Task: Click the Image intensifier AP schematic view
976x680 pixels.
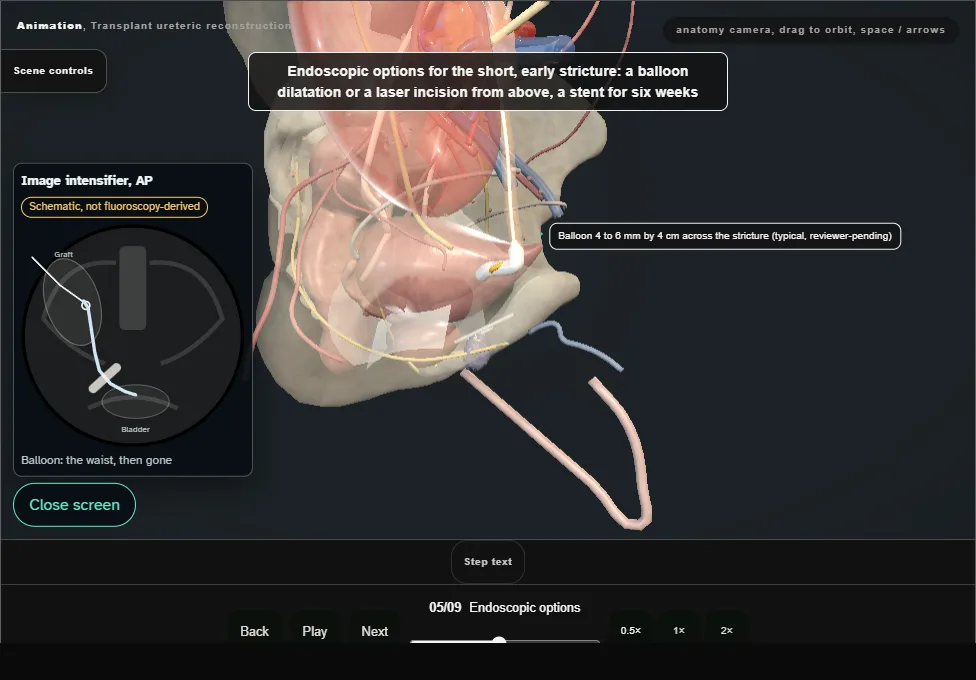Action: tap(133, 334)
